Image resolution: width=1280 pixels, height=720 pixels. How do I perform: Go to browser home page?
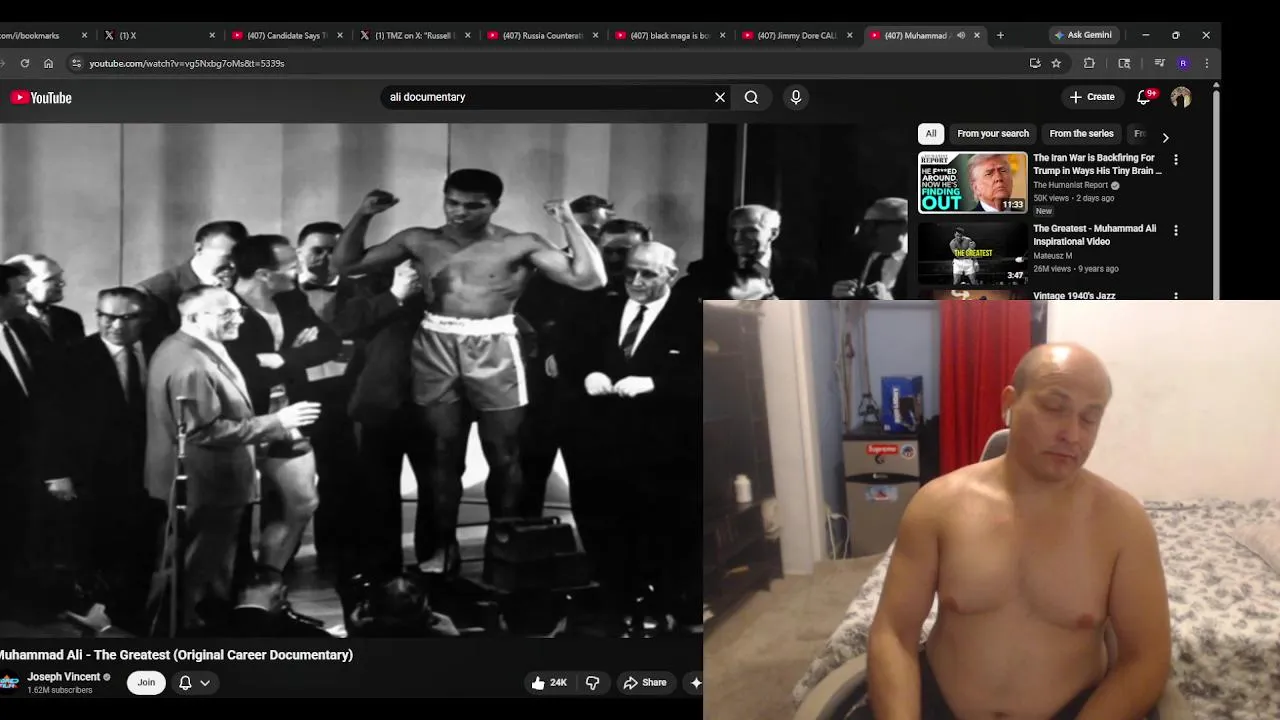[x=48, y=63]
